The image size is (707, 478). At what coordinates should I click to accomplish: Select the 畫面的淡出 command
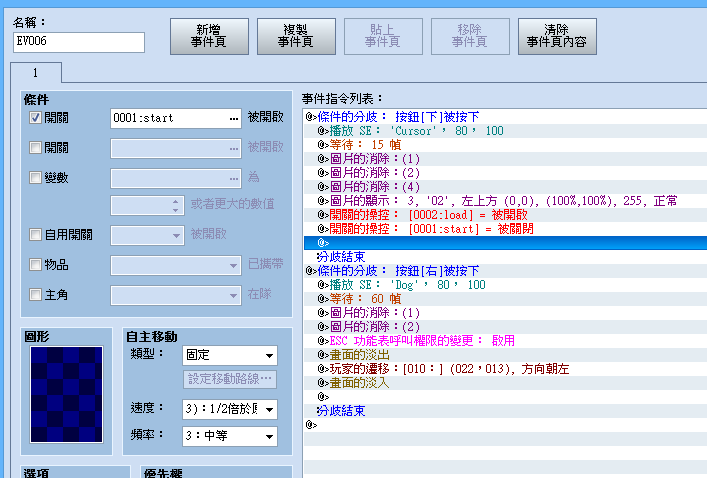pos(505,354)
